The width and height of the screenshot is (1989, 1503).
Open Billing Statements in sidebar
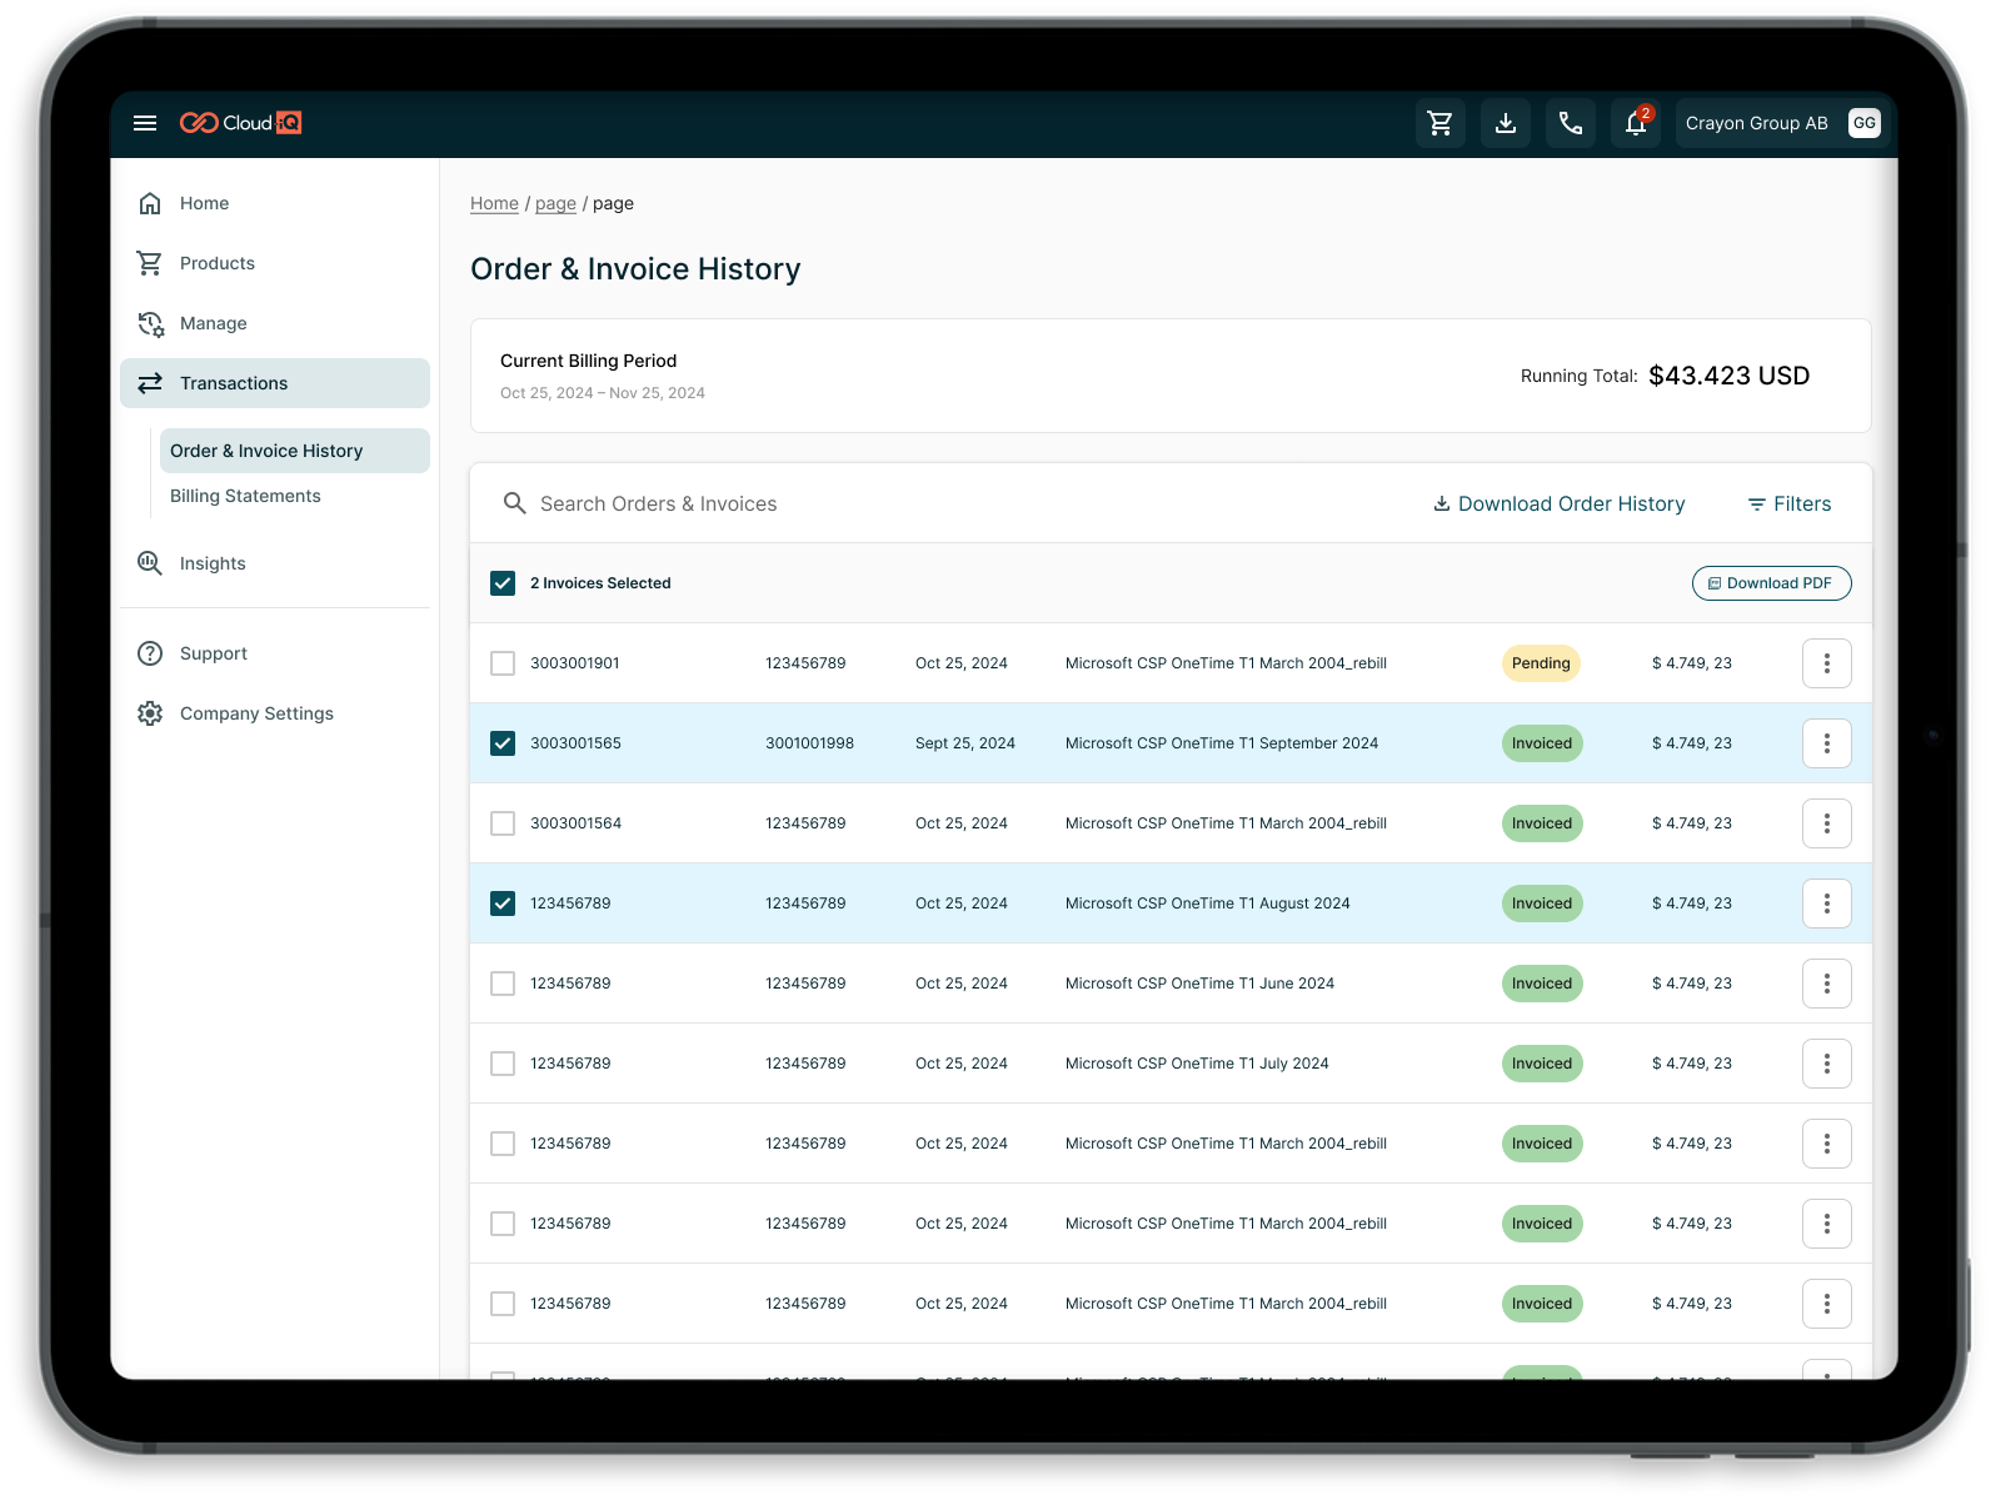point(245,496)
